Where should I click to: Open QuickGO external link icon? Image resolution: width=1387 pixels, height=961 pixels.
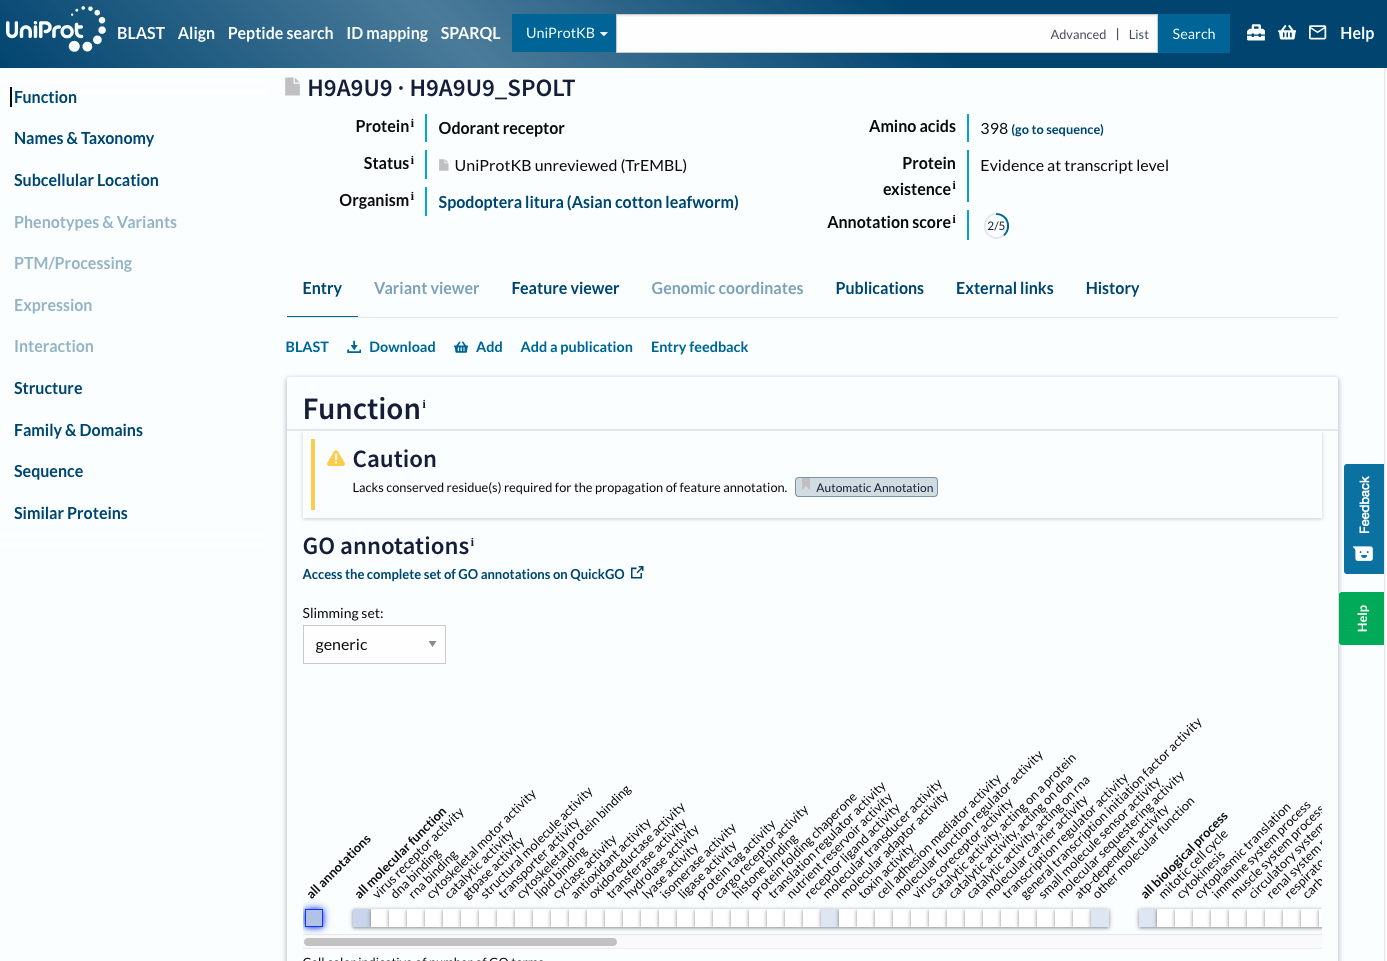(637, 573)
